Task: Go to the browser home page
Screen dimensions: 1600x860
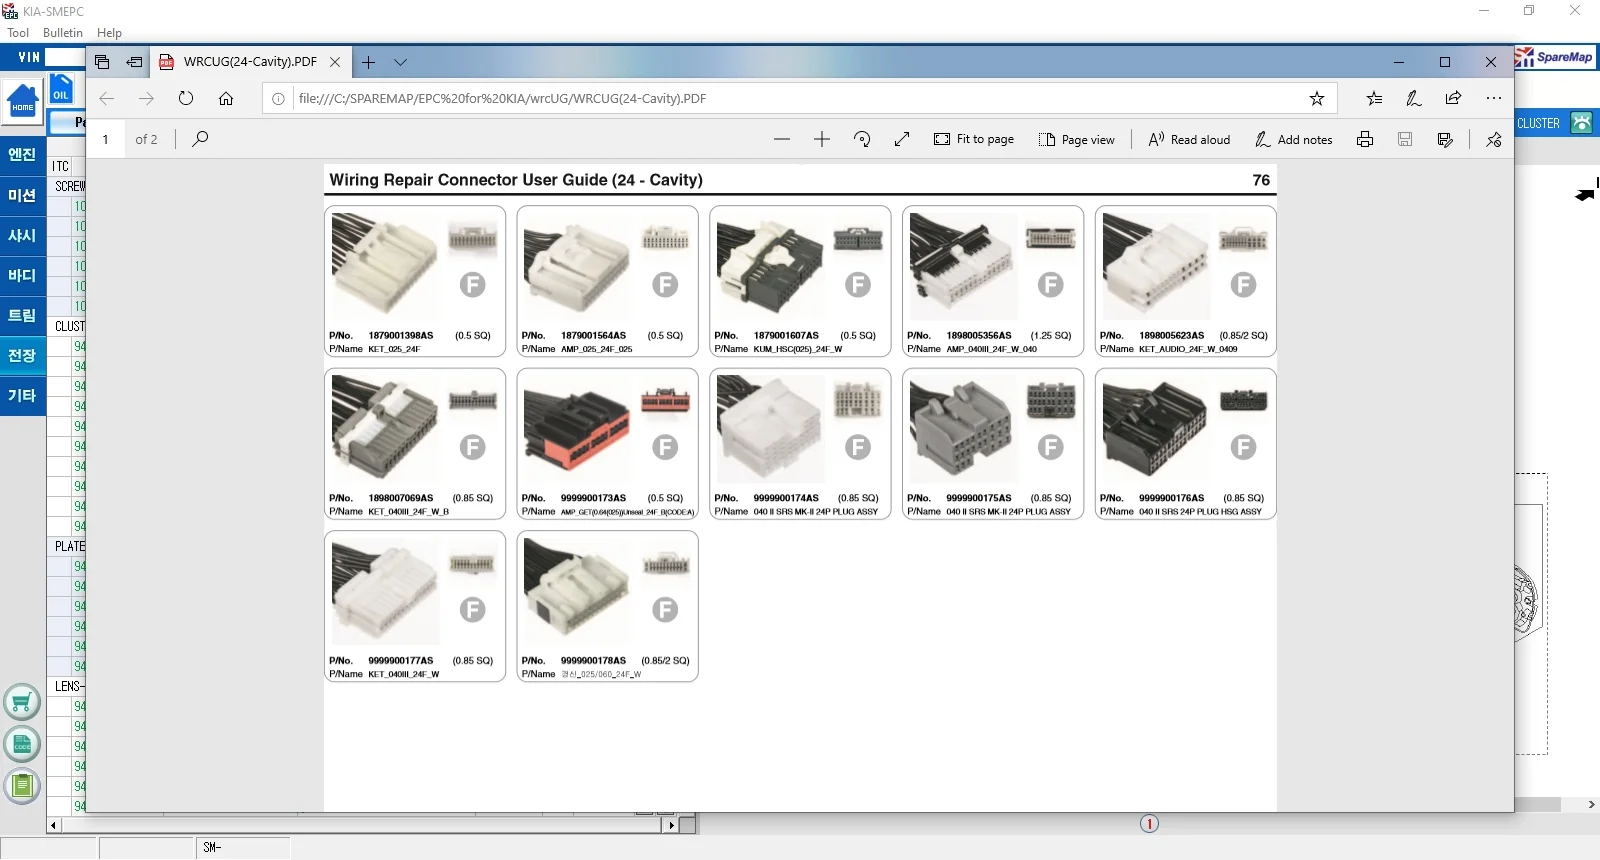Action: click(226, 98)
